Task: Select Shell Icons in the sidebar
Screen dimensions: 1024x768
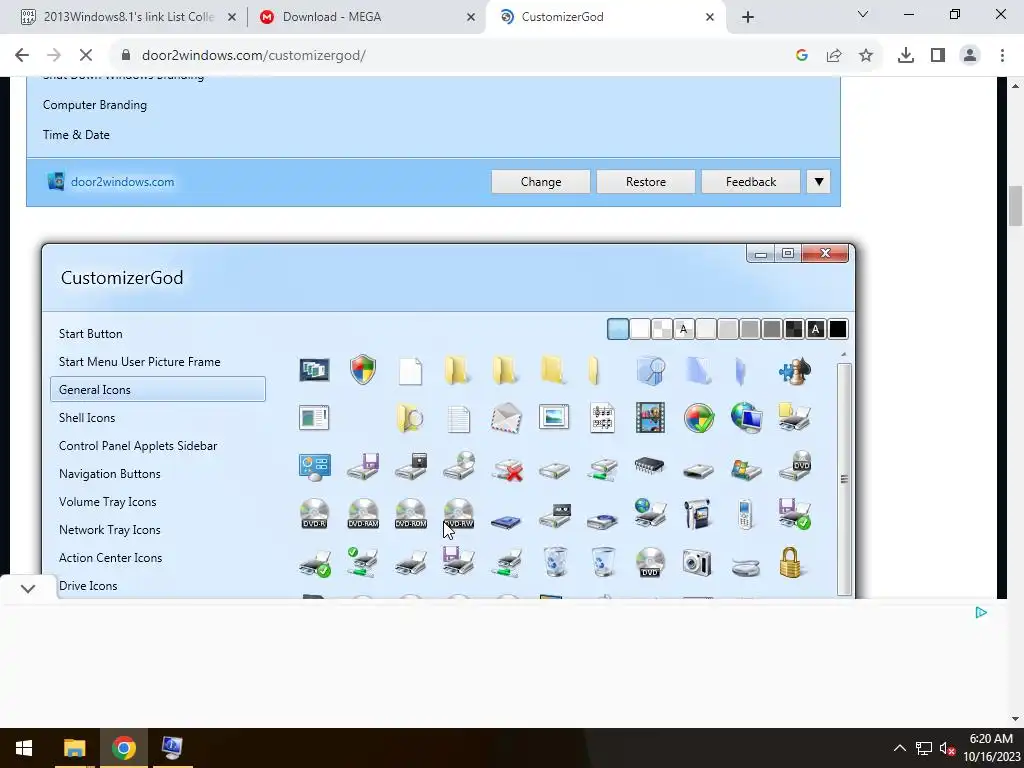Action: coord(87,417)
